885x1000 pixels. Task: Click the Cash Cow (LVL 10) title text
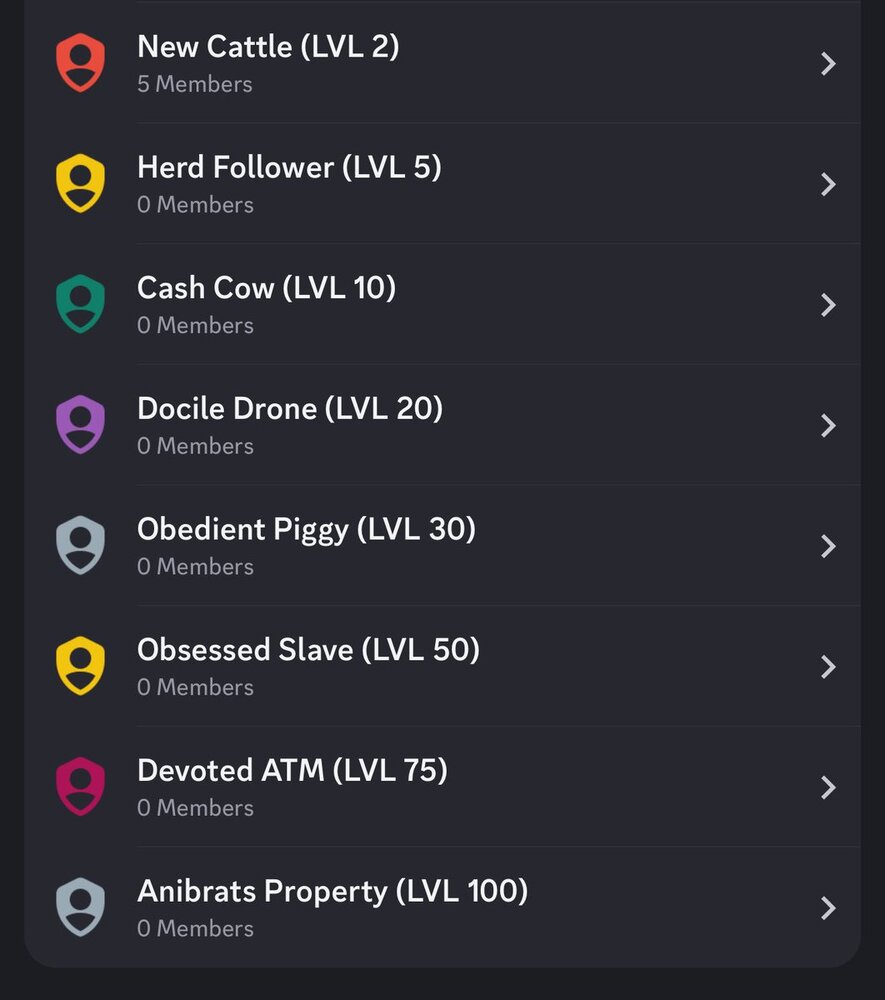(266, 288)
